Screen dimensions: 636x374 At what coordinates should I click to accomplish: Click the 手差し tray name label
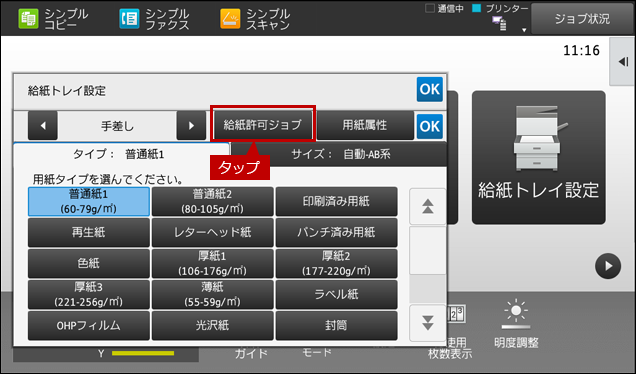click(x=117, y=127)
